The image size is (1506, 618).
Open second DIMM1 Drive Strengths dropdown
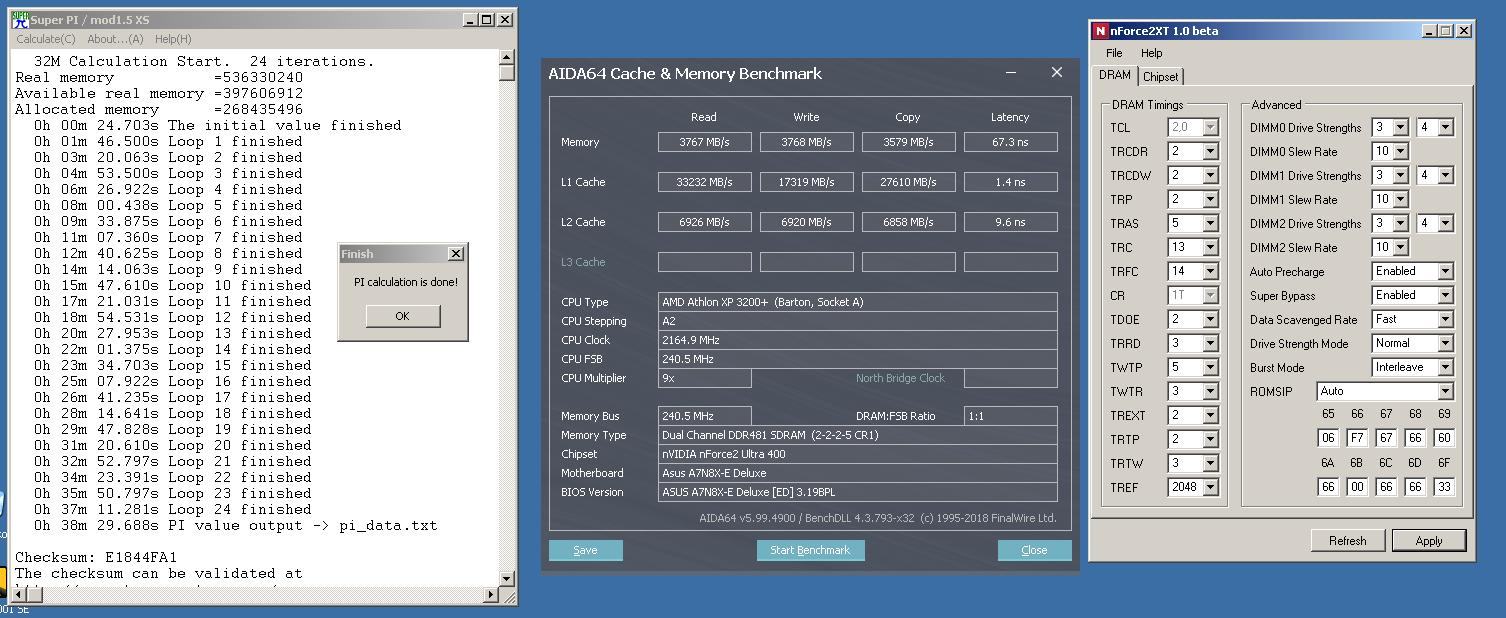point(1445,175)
